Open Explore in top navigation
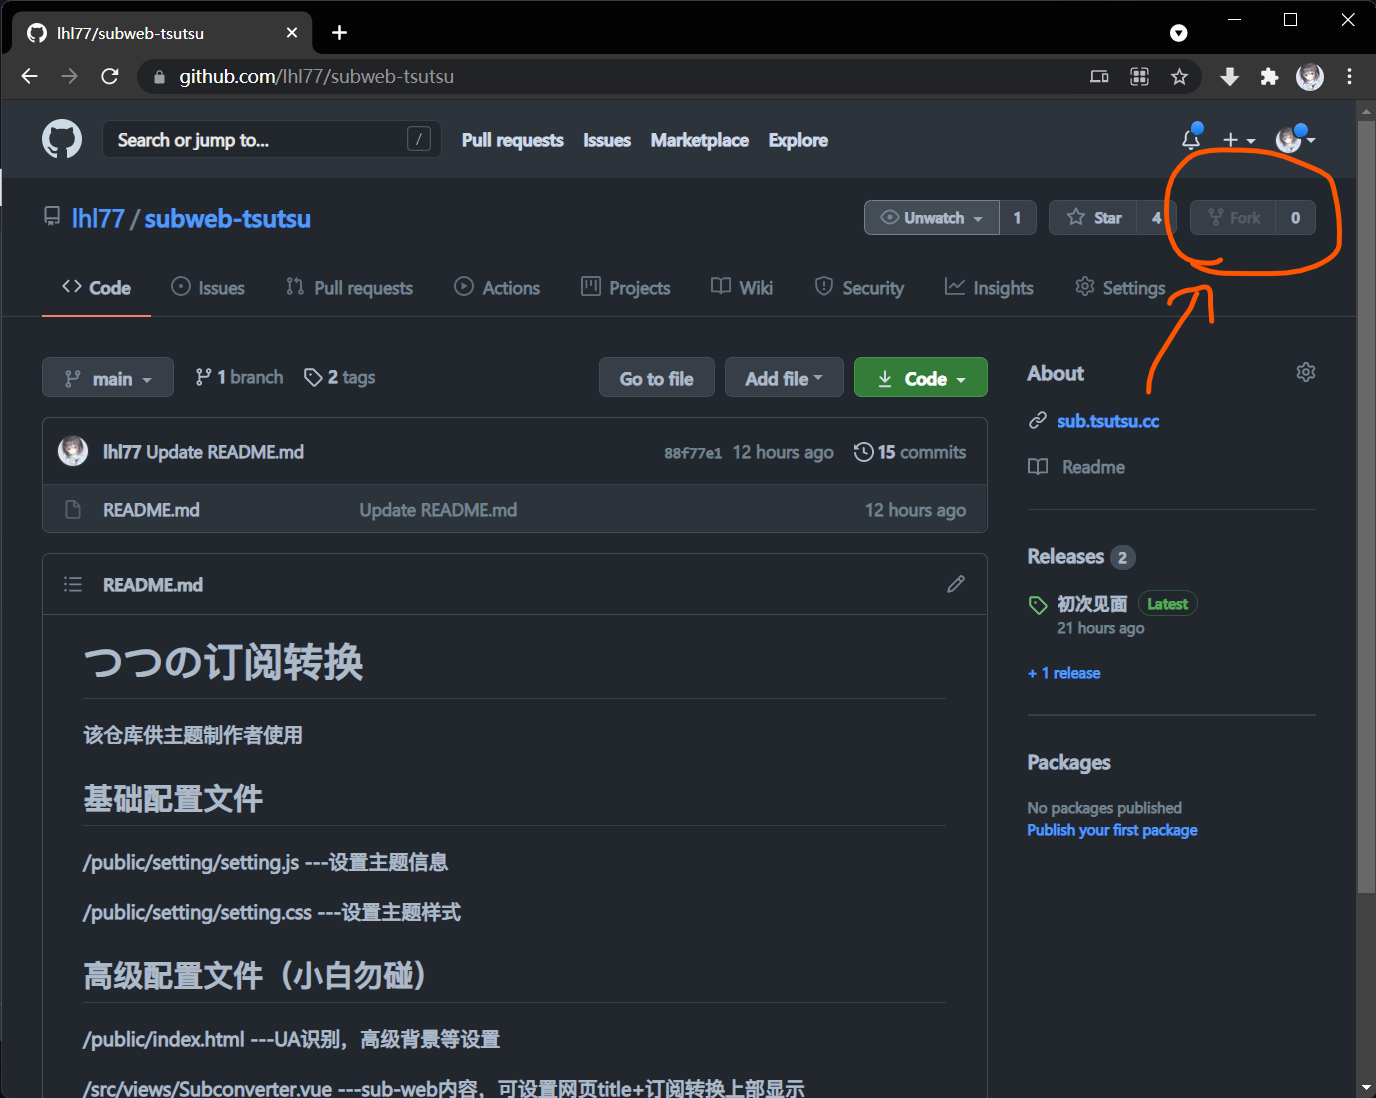This screenshot has width=1376, height=1098. tap(798, 140)
